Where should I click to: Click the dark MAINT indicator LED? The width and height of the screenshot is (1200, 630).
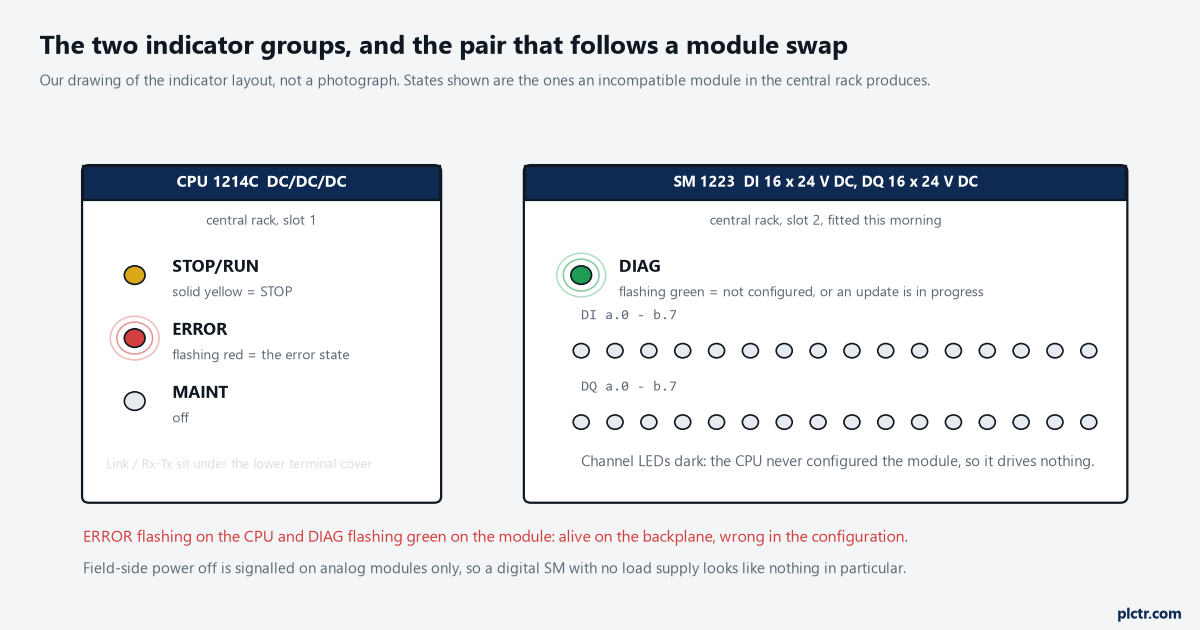[x=134, y=401]
